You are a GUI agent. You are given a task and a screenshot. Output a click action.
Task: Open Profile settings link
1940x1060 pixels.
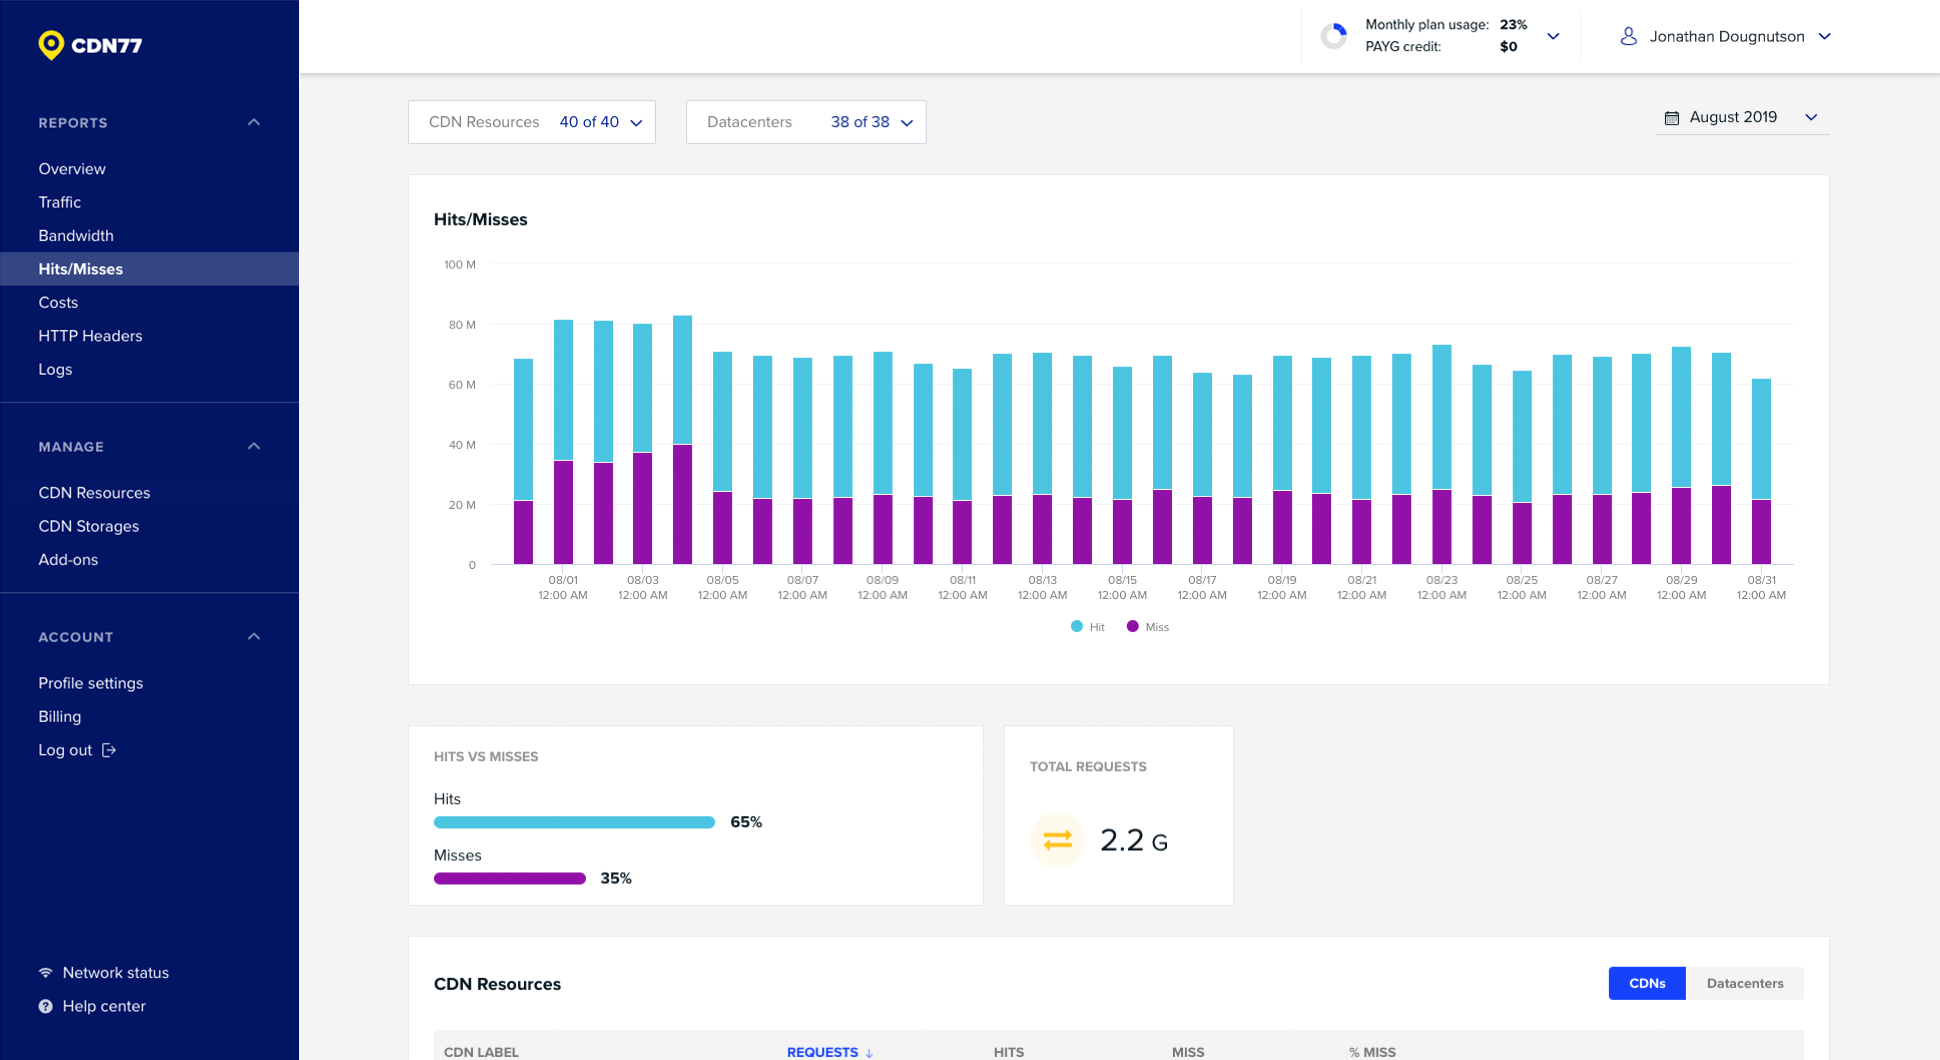[91, 683]
